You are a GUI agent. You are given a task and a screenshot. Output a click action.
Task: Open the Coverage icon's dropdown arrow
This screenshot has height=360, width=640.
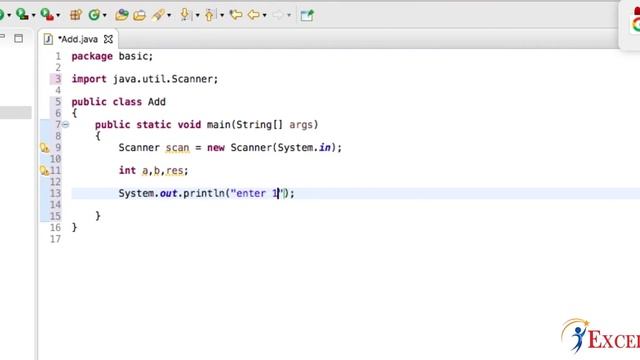click(33, 16)
